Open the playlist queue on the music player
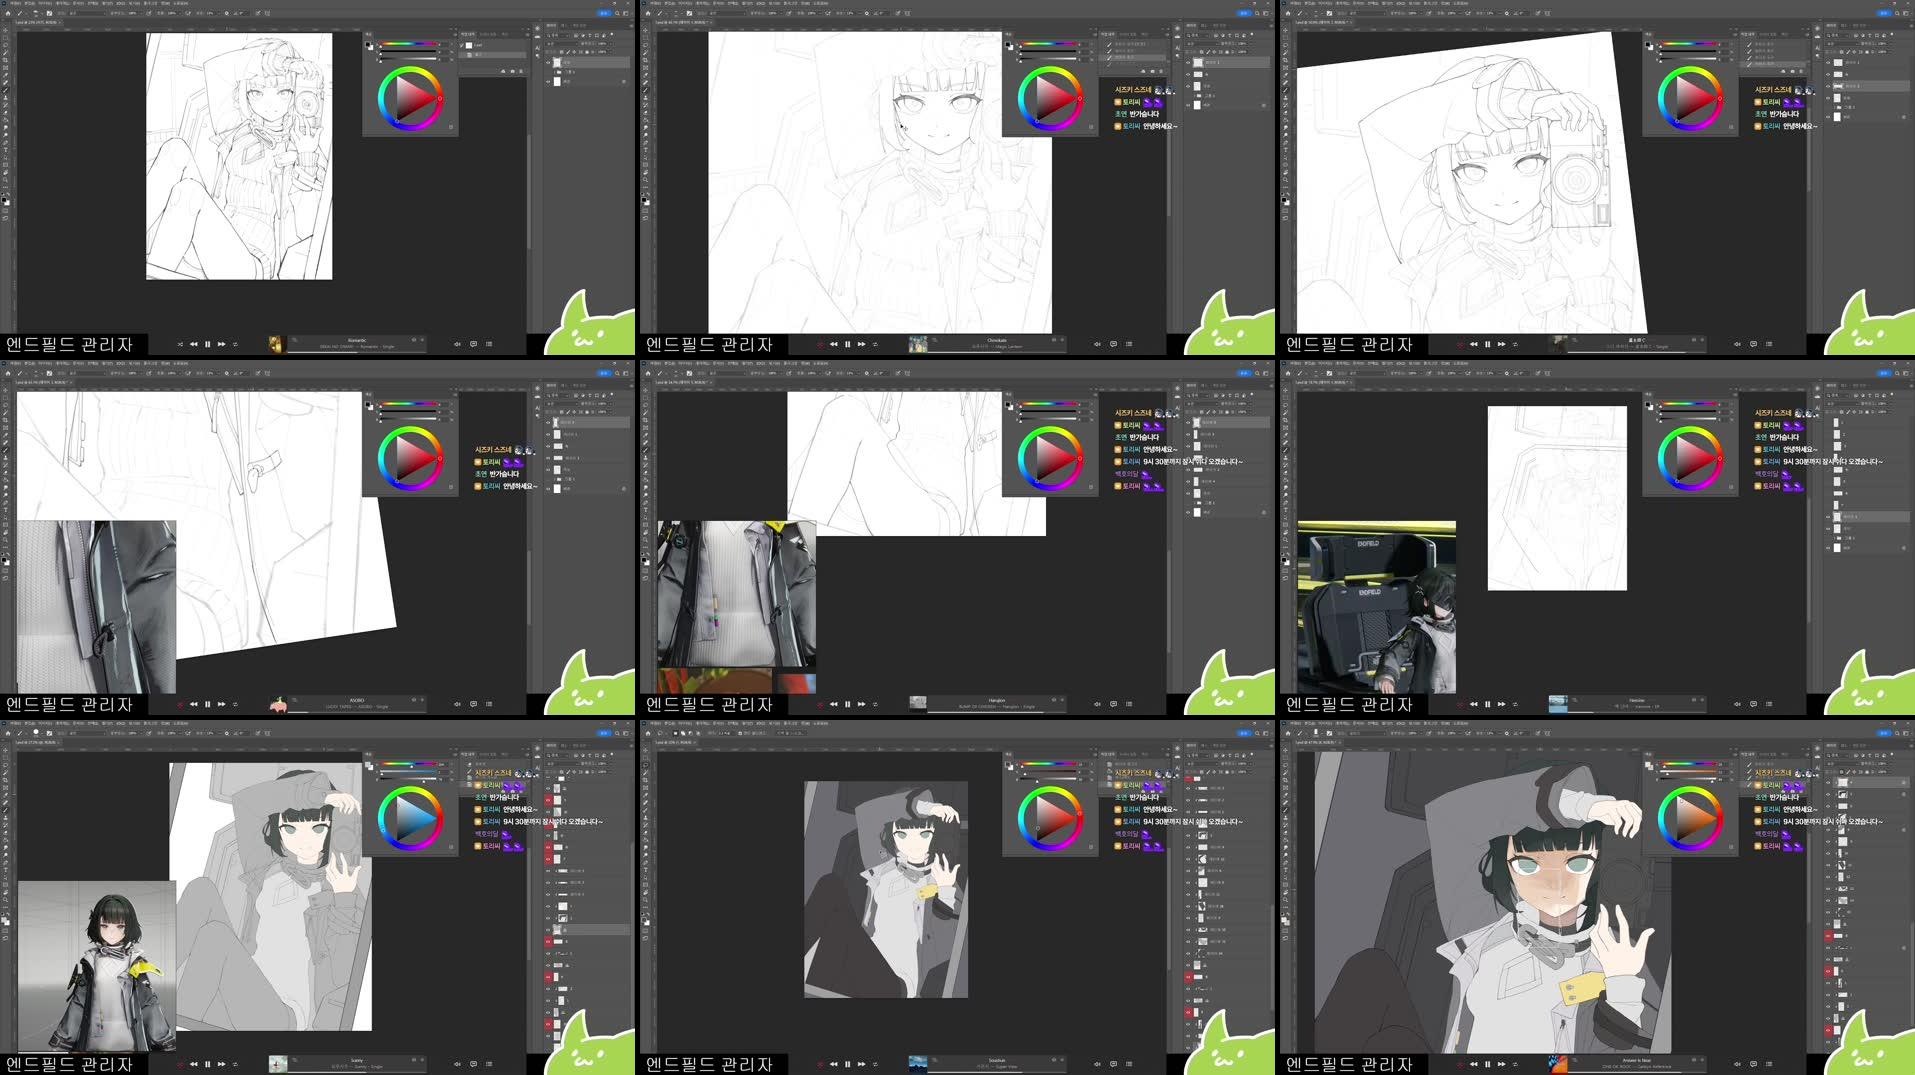Viewport: 1915px width, 1075px height. [490, 343]
